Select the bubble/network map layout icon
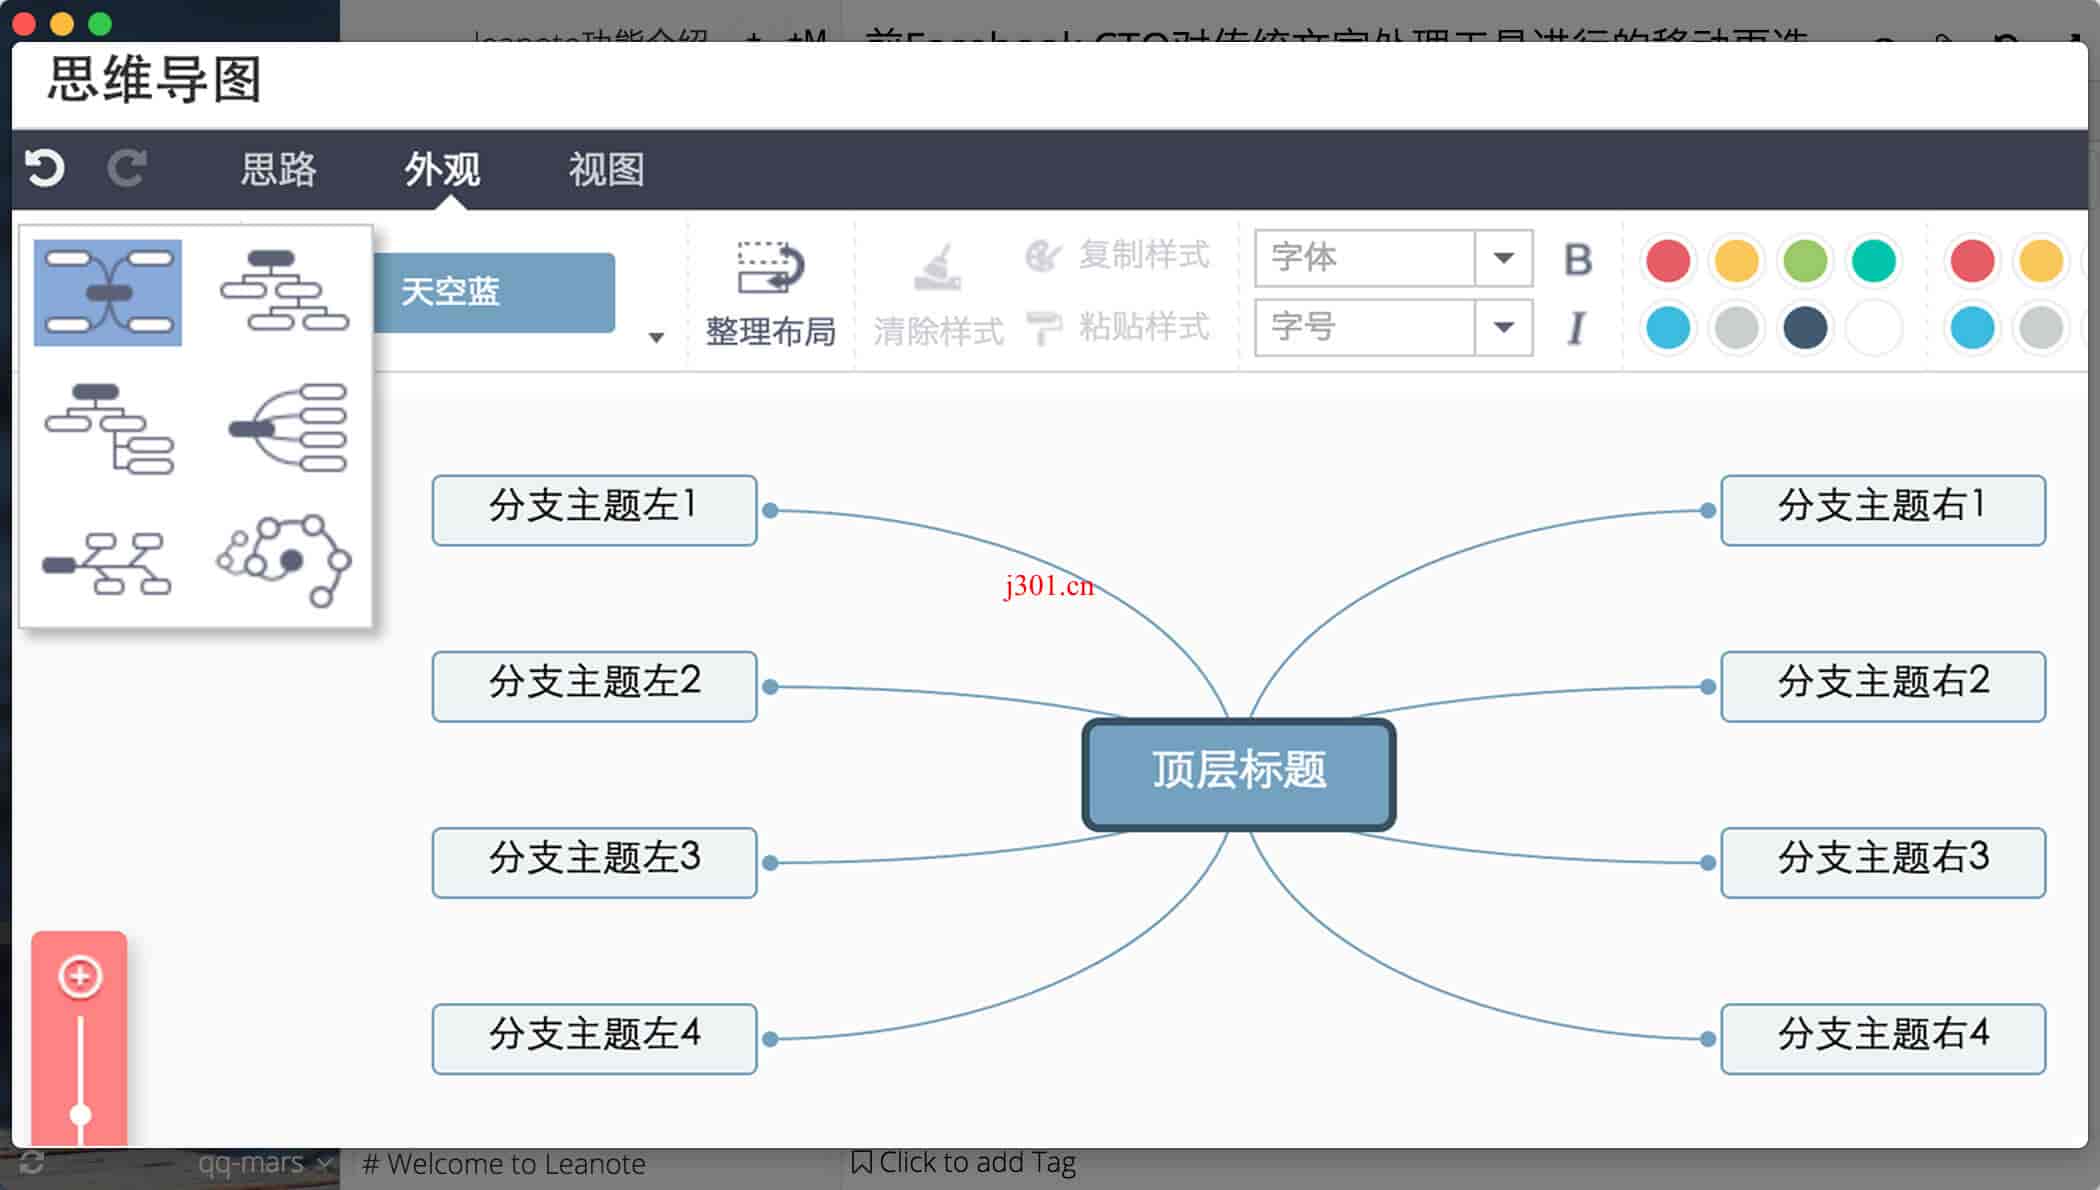This screenshot has height=1190, width=2100. [283, 563]
